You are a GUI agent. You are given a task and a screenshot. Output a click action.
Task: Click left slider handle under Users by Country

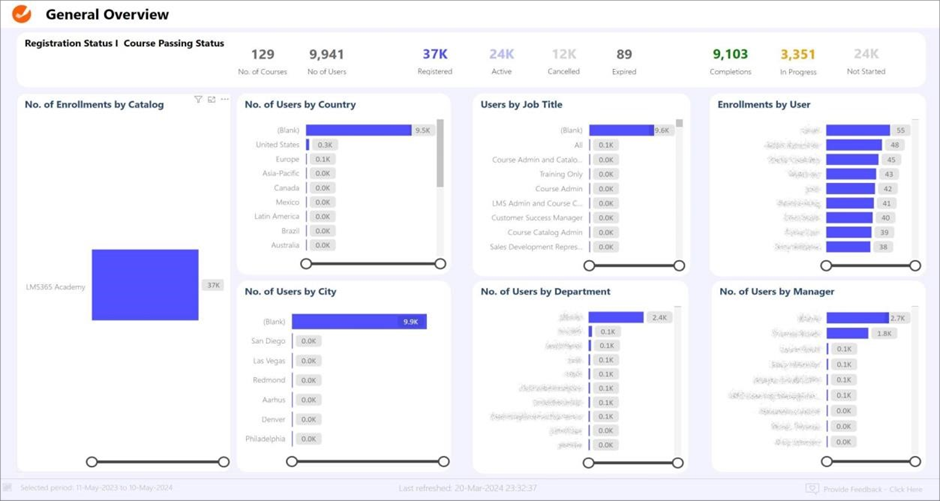coord(306,264)
